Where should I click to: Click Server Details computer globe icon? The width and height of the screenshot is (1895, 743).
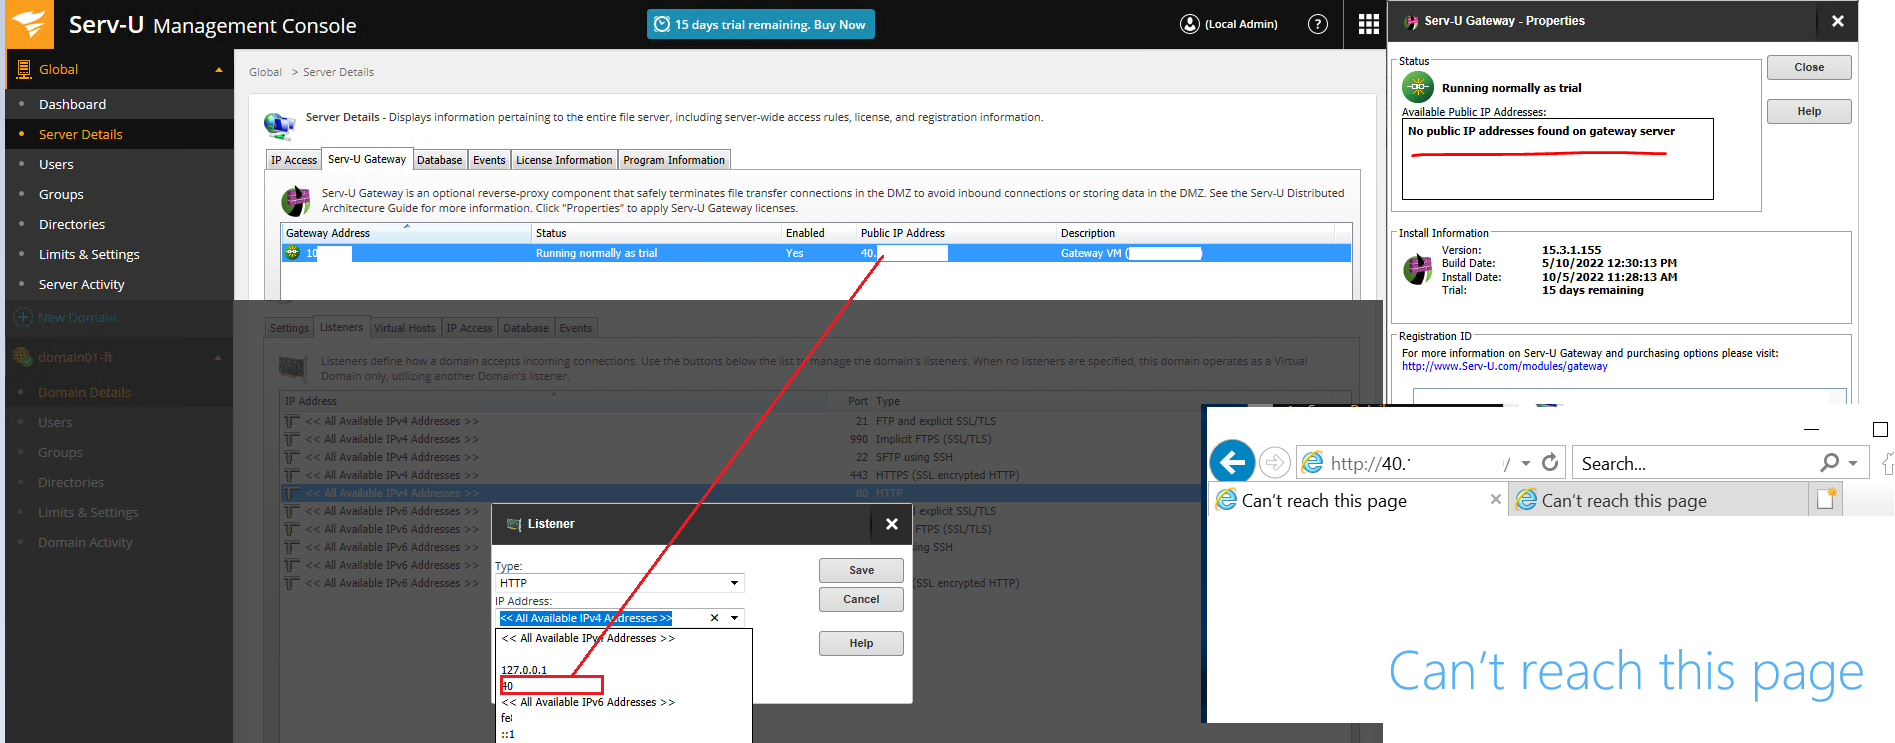click(280, 124)
